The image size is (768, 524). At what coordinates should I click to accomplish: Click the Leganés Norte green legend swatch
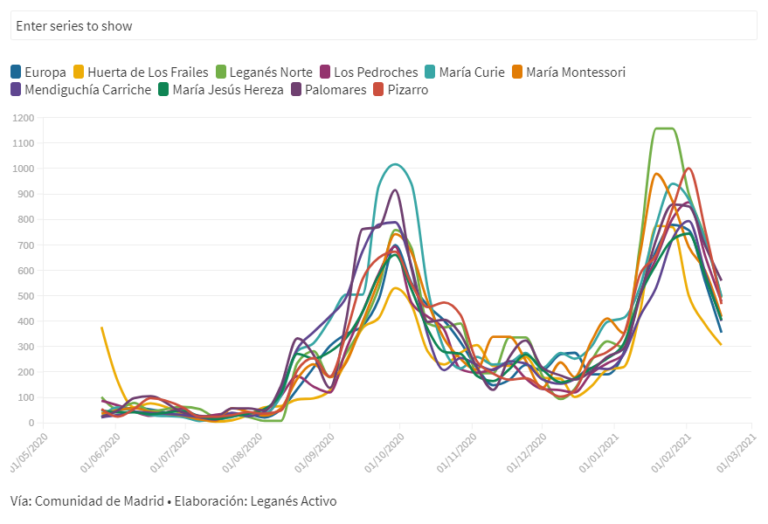click(x=221, y=72)
